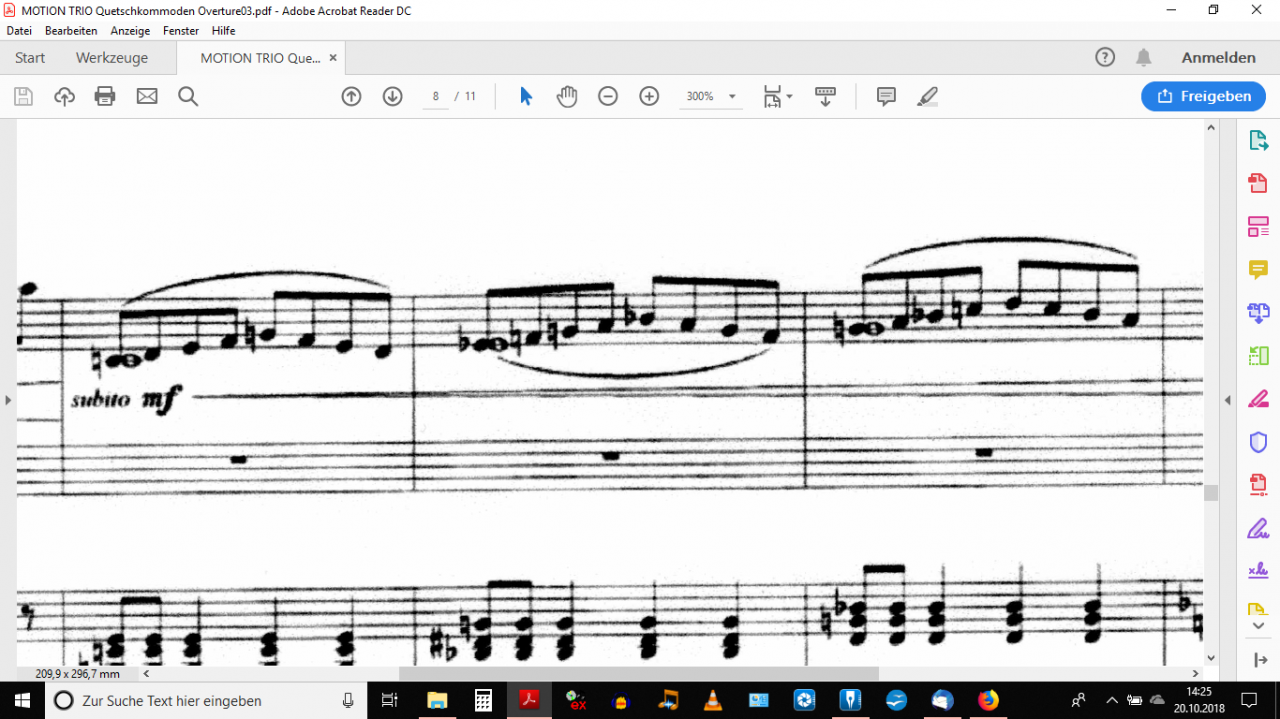Open Task View in the taskbar
The height and width of the screenshot is (719, 1280).
390,700
